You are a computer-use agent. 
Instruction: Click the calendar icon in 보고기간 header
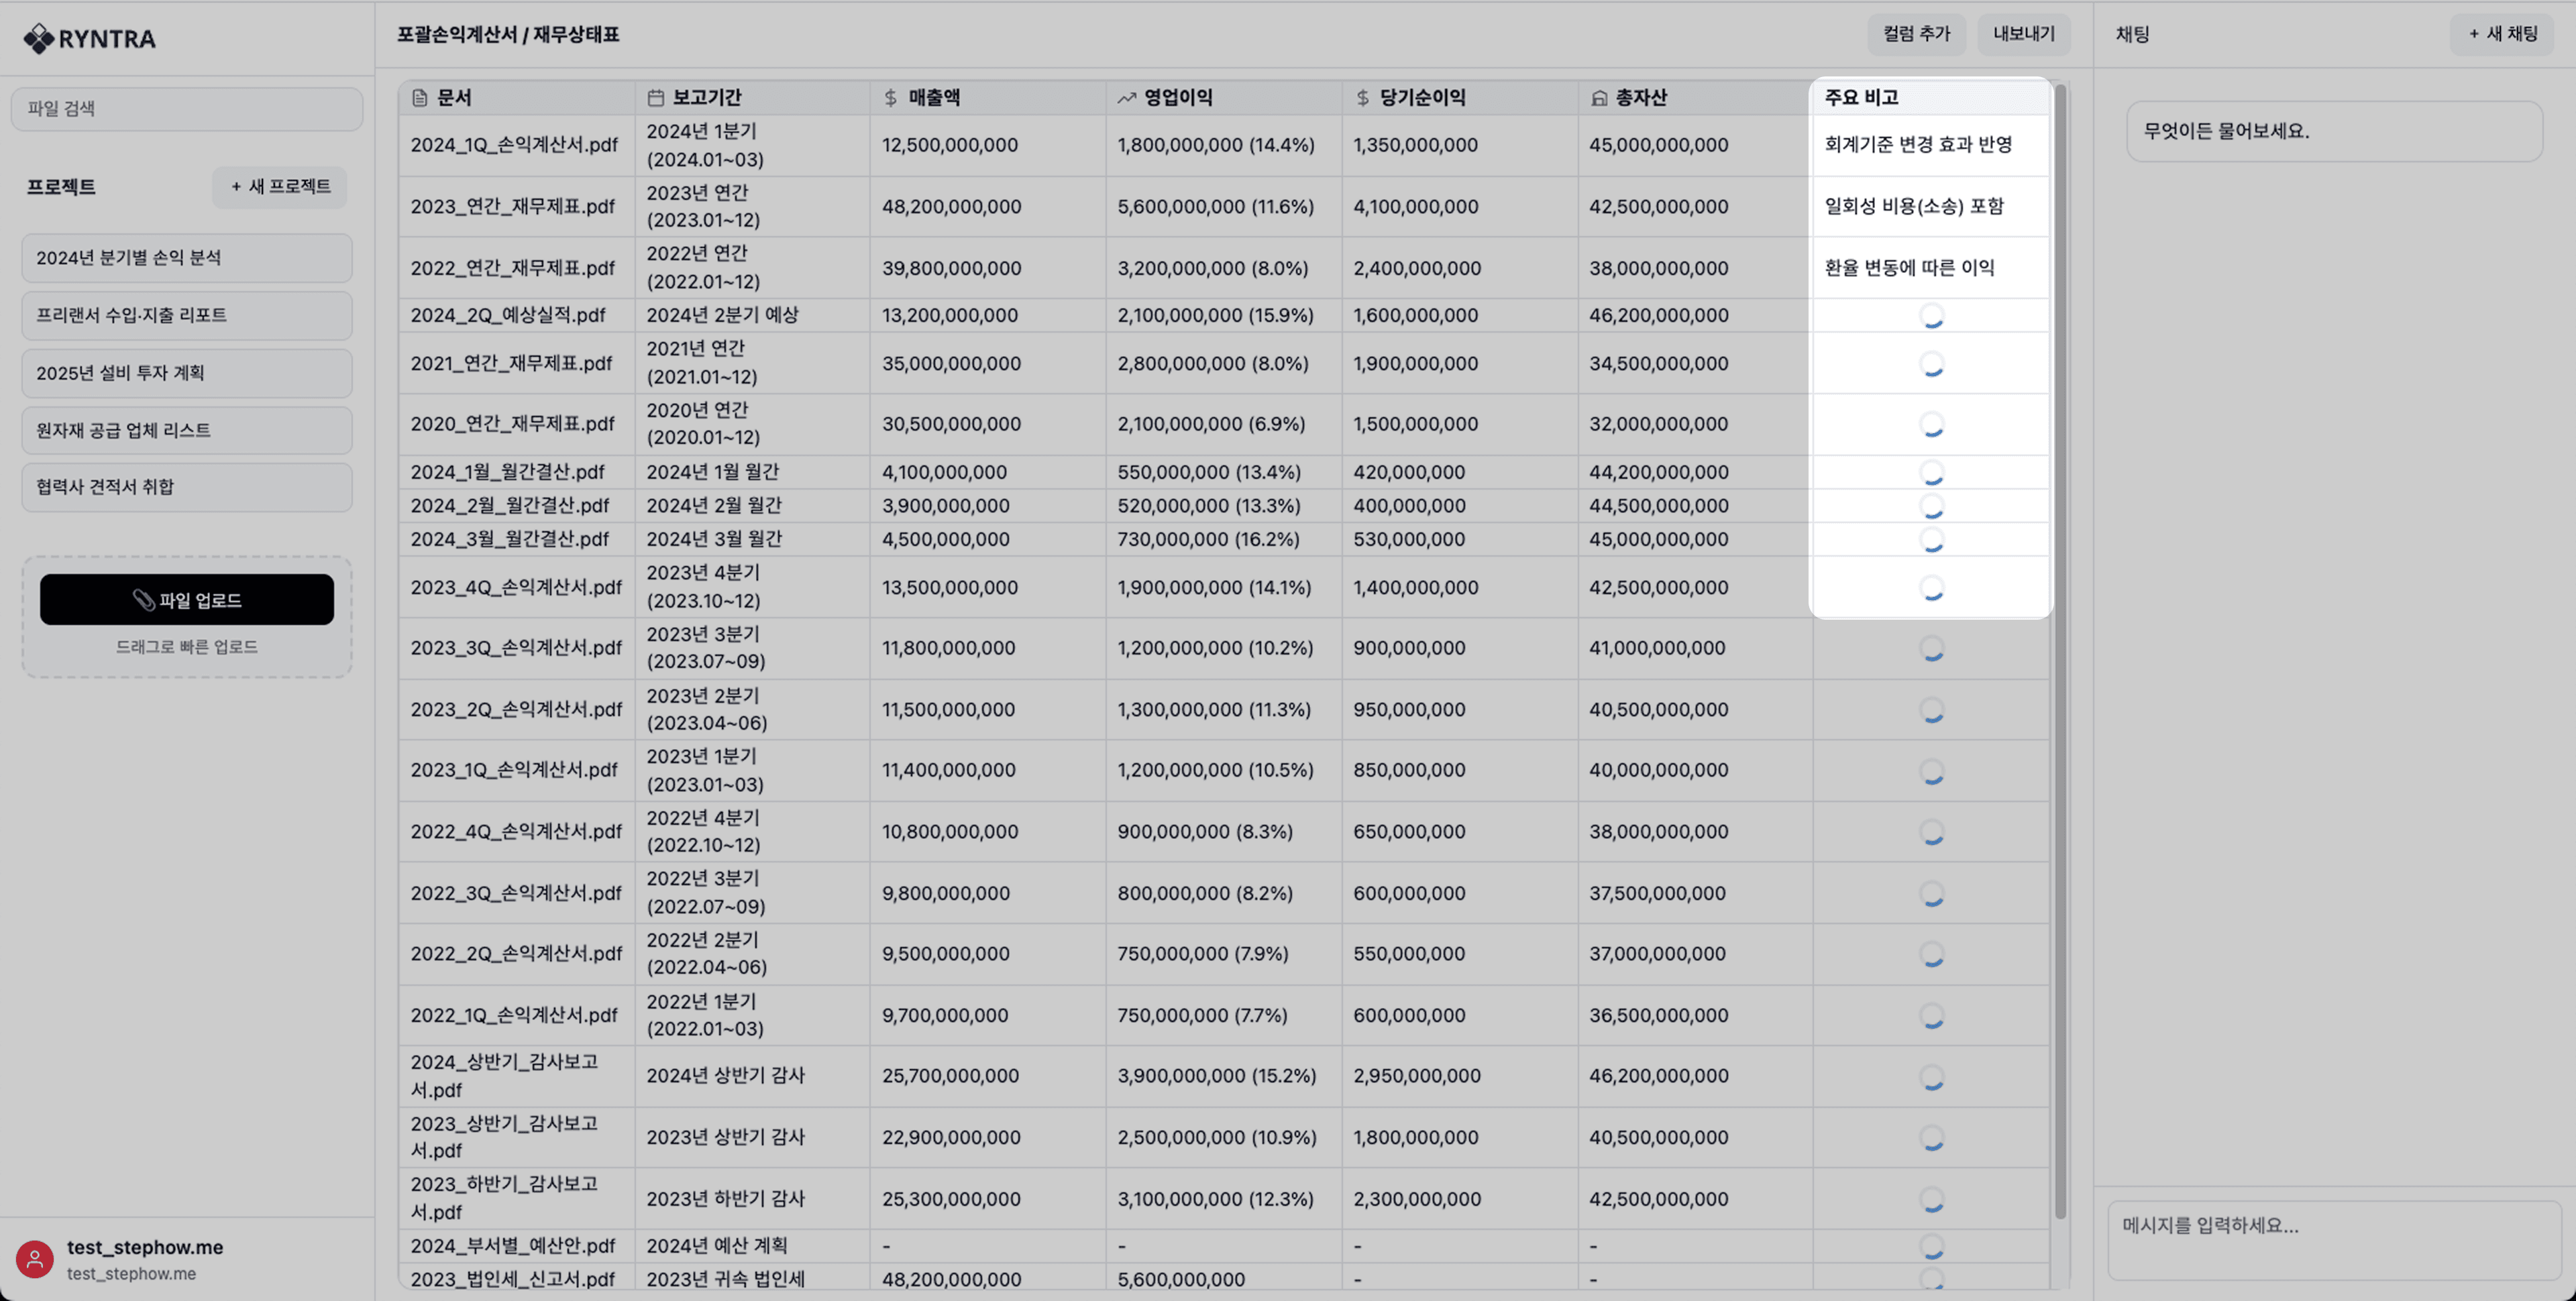[656, 98]
